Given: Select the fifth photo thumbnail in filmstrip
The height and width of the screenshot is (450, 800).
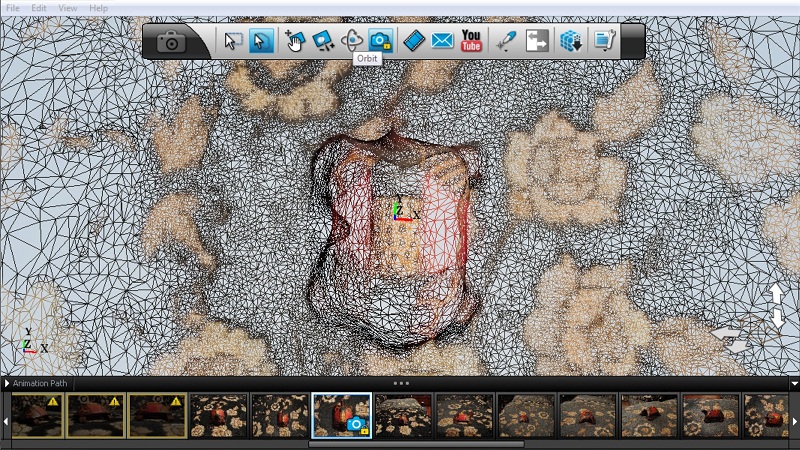Looking at the screenshot, I should tap(280, 416).
